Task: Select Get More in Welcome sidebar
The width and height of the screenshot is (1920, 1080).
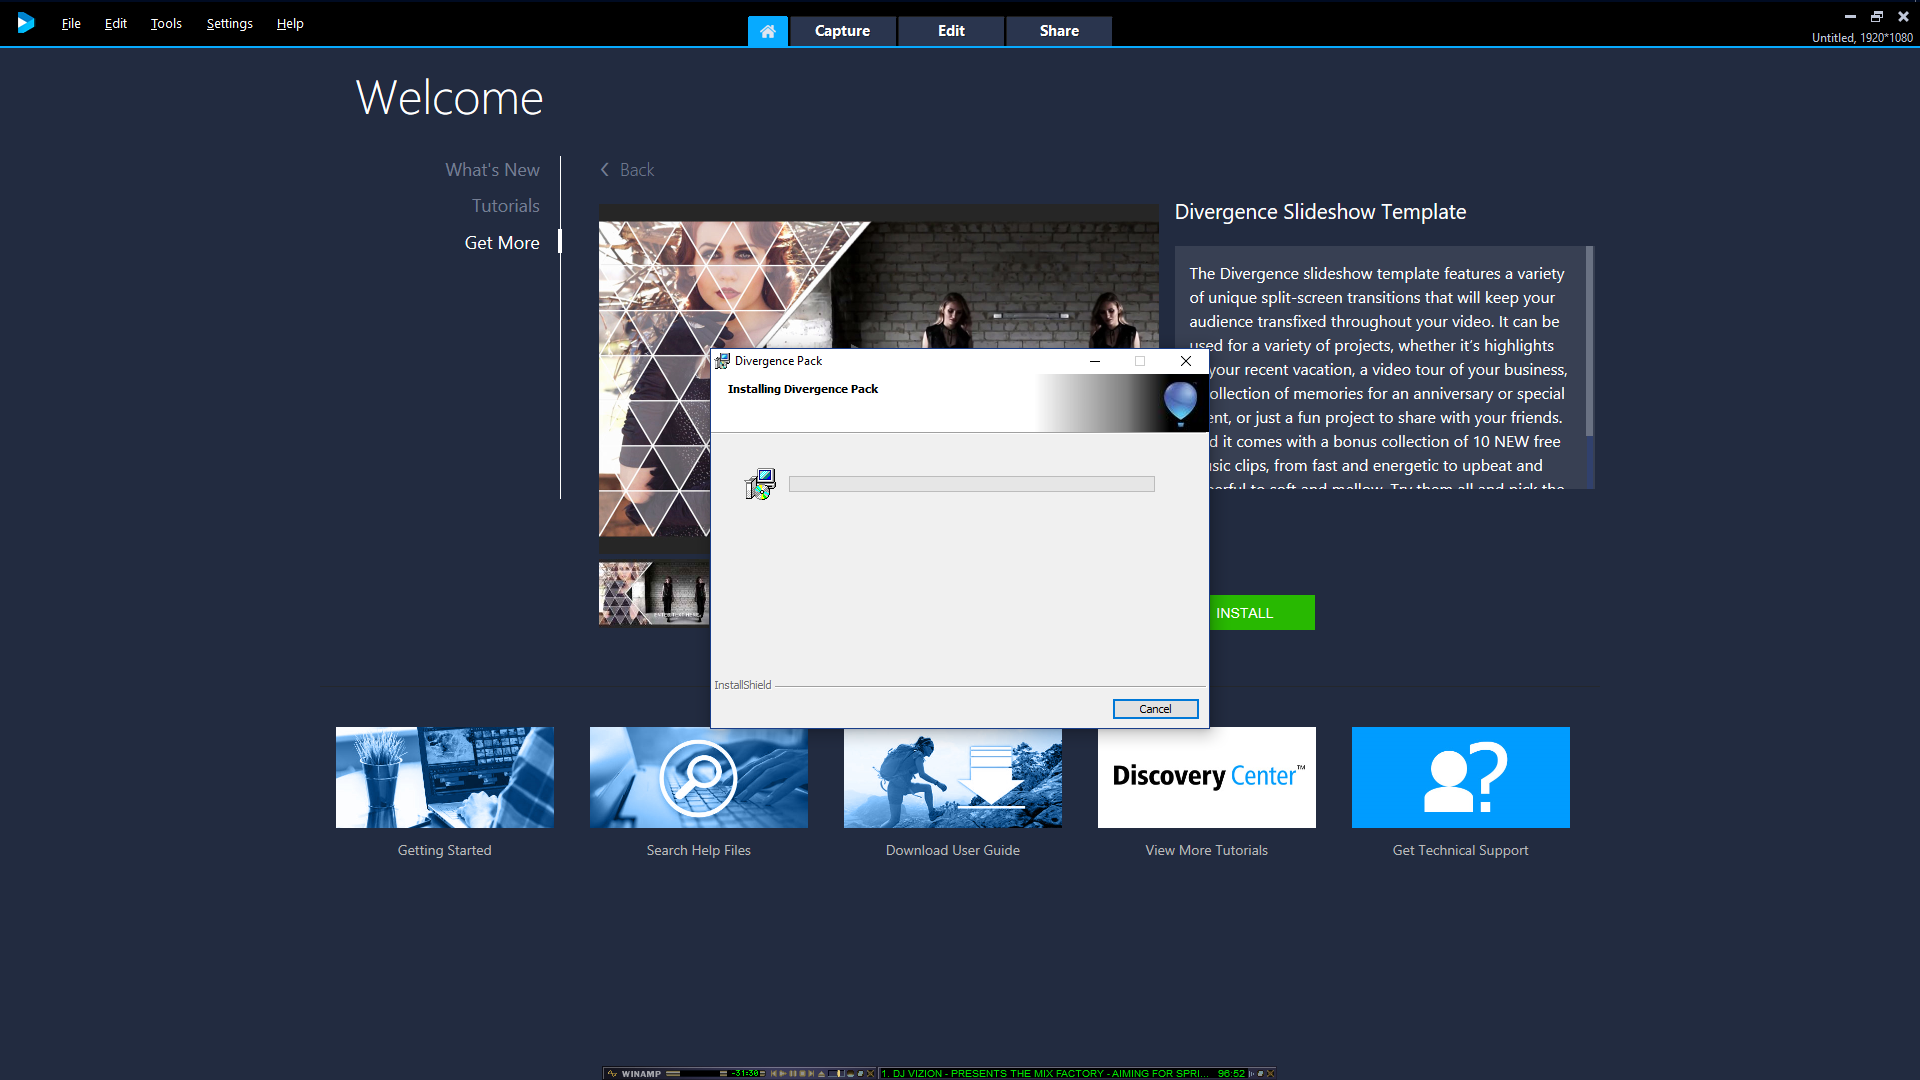Action: click(x=502, y=243)
